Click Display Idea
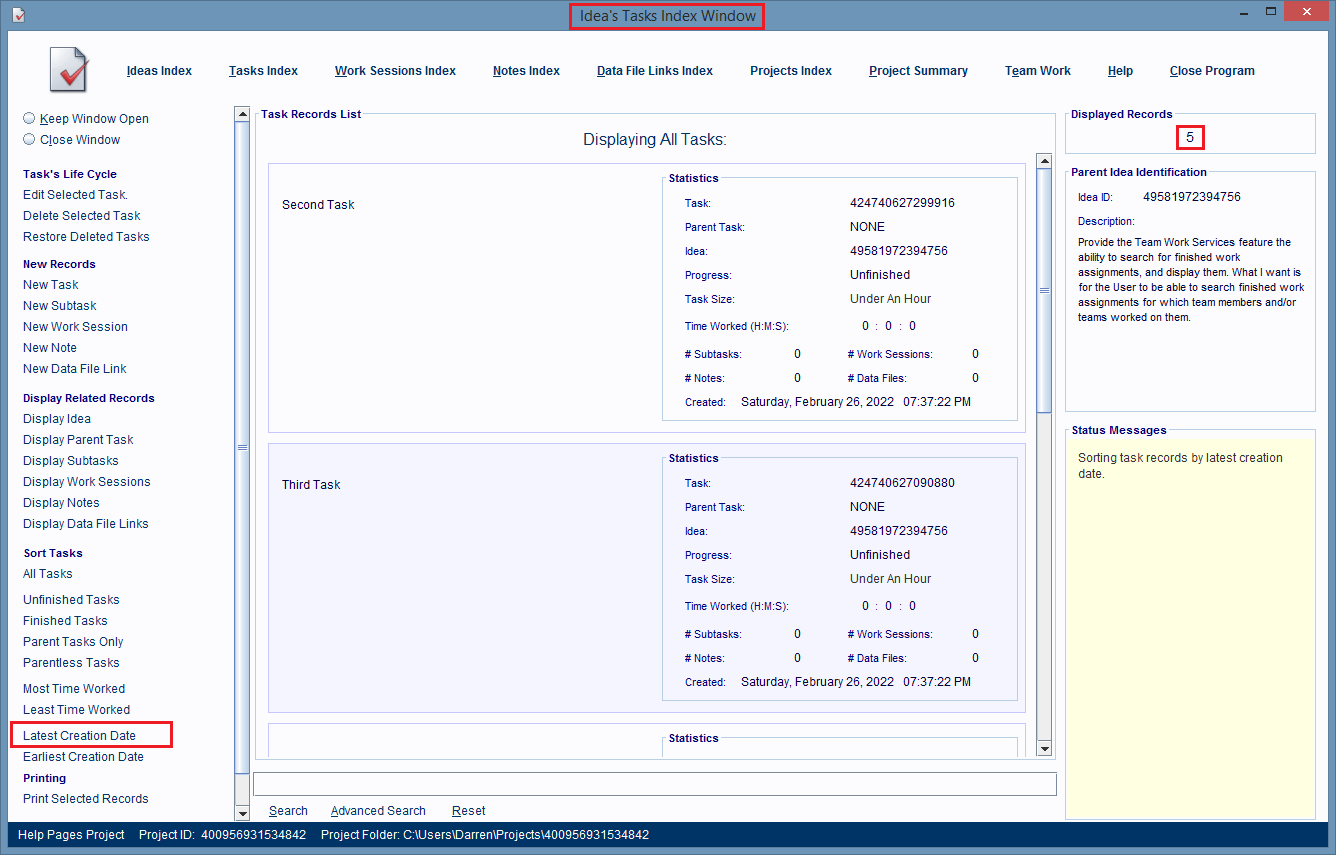Image resolution: width=1336 pixels, height=855 pixels. pyautogui.click(x=57, y=419)
